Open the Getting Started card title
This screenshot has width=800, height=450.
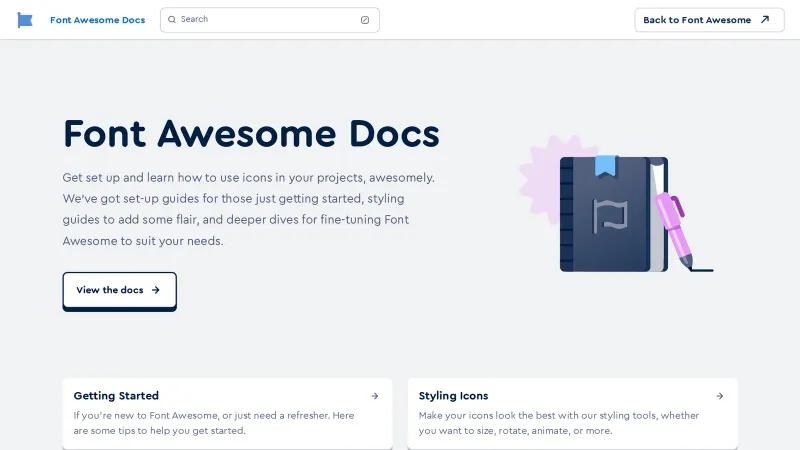[x=116, y=396]
